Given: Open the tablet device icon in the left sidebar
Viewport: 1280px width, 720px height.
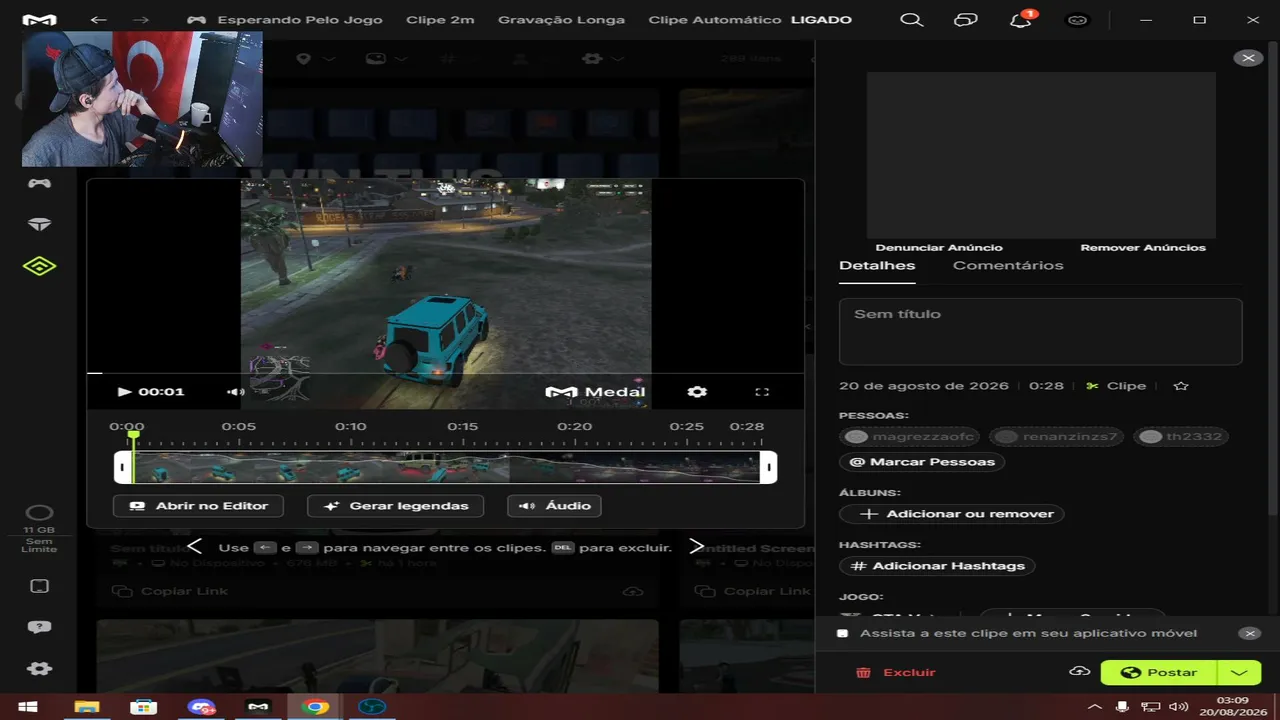Looking at the screenshot, I should [39, 586].
